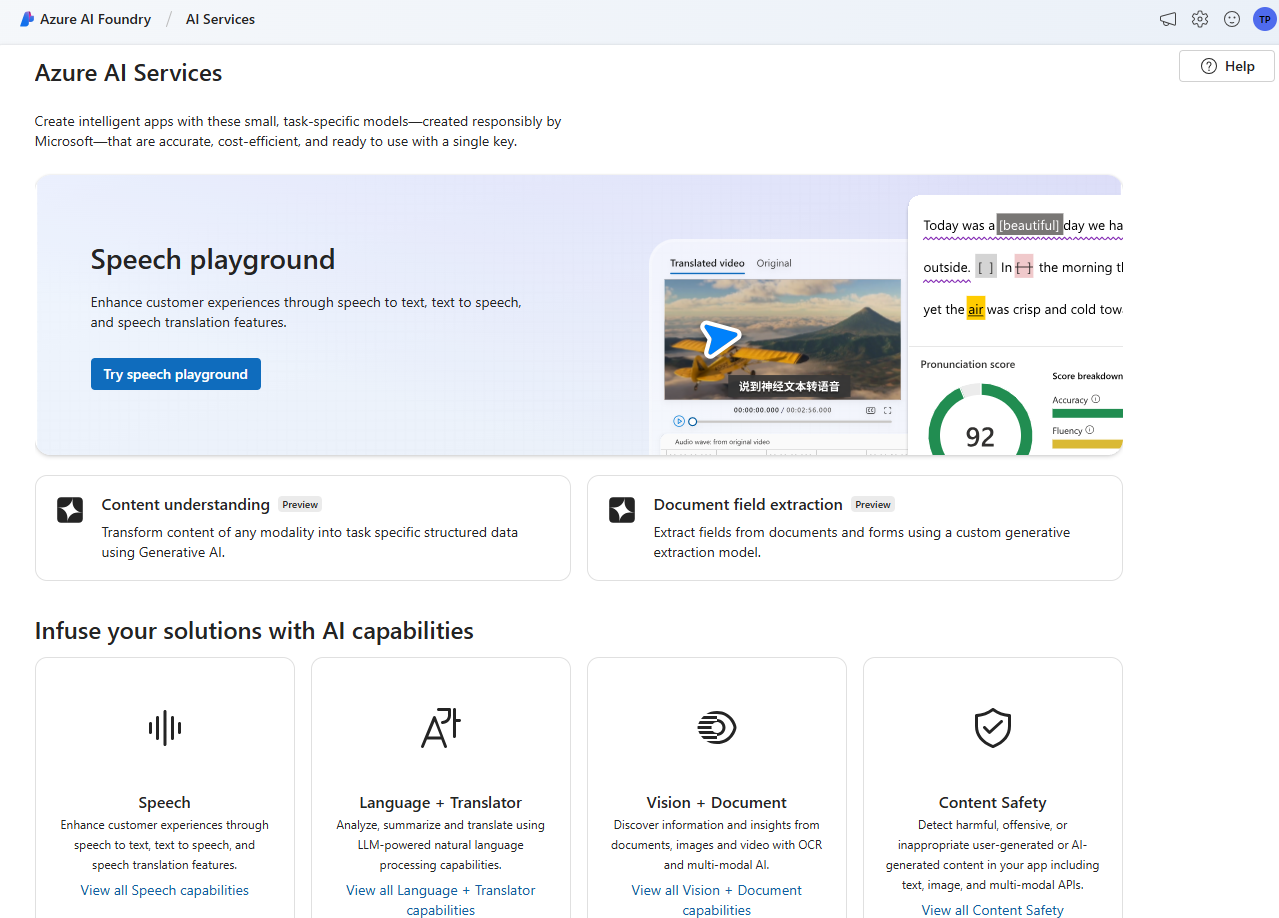Viewport: 1279px width, 918px height.
Task: Click the Speech card heading
Action: tap(165, 802)
